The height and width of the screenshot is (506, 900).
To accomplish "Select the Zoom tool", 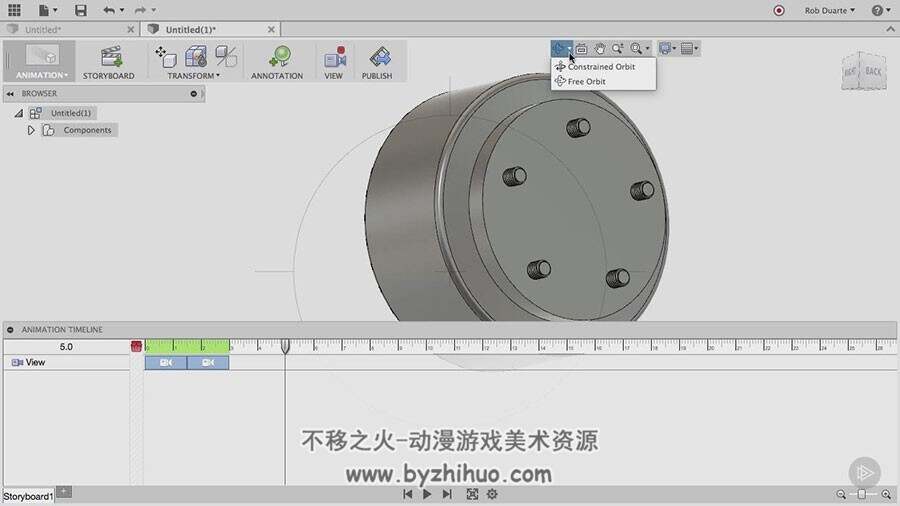I will [x=618, y=49].
